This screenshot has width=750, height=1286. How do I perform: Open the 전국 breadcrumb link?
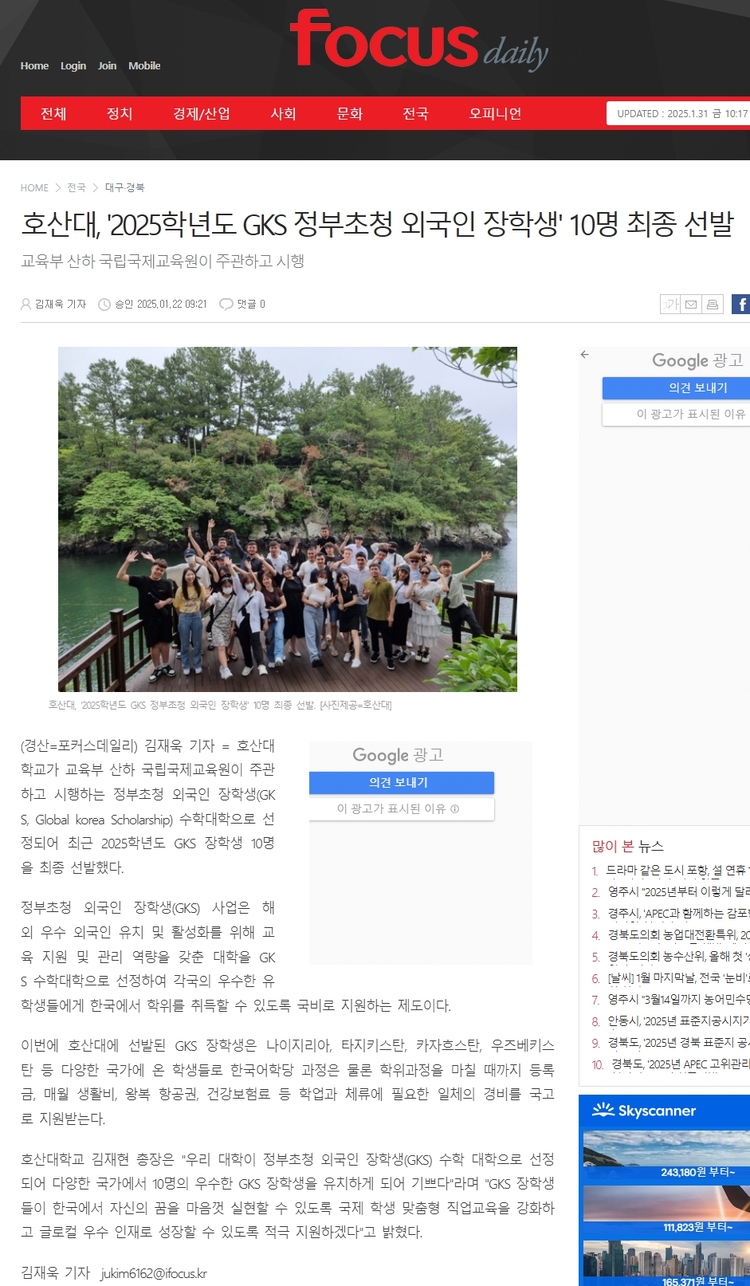76,188
